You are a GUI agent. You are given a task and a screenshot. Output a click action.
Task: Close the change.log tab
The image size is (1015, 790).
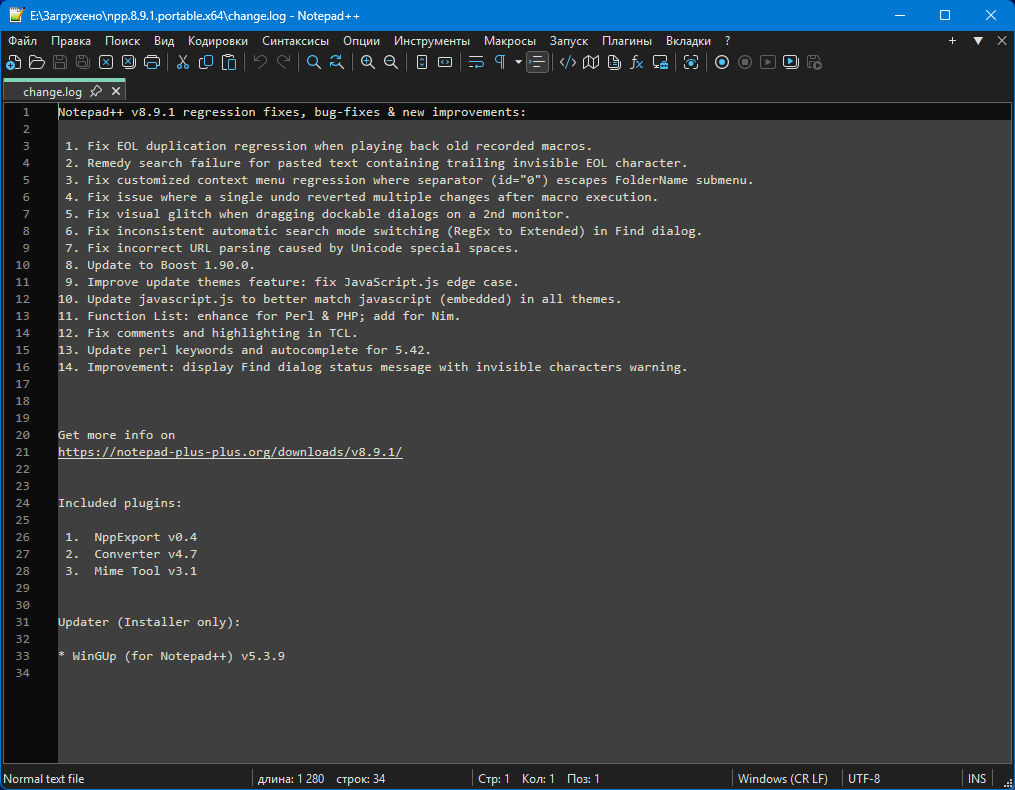click(x=116, y=91)
